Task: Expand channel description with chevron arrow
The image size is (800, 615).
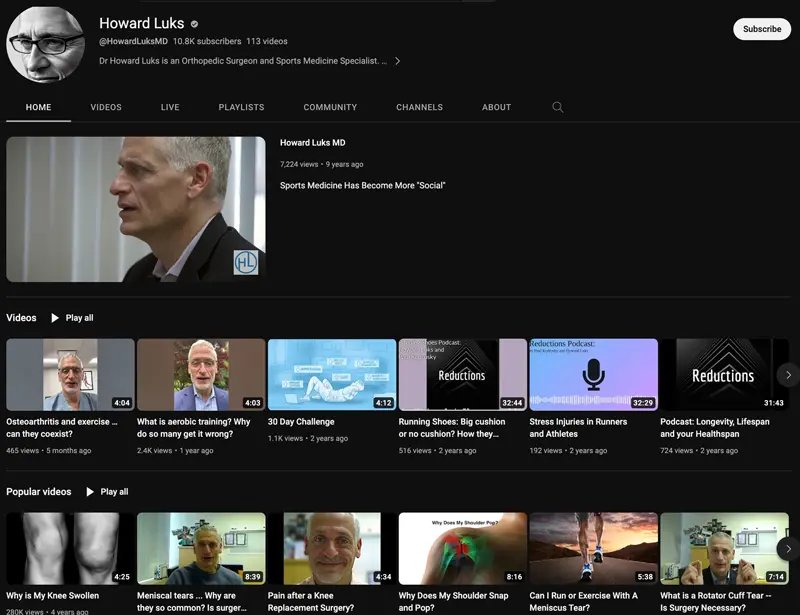Action: pyautogui.click(x=397, y=61)
